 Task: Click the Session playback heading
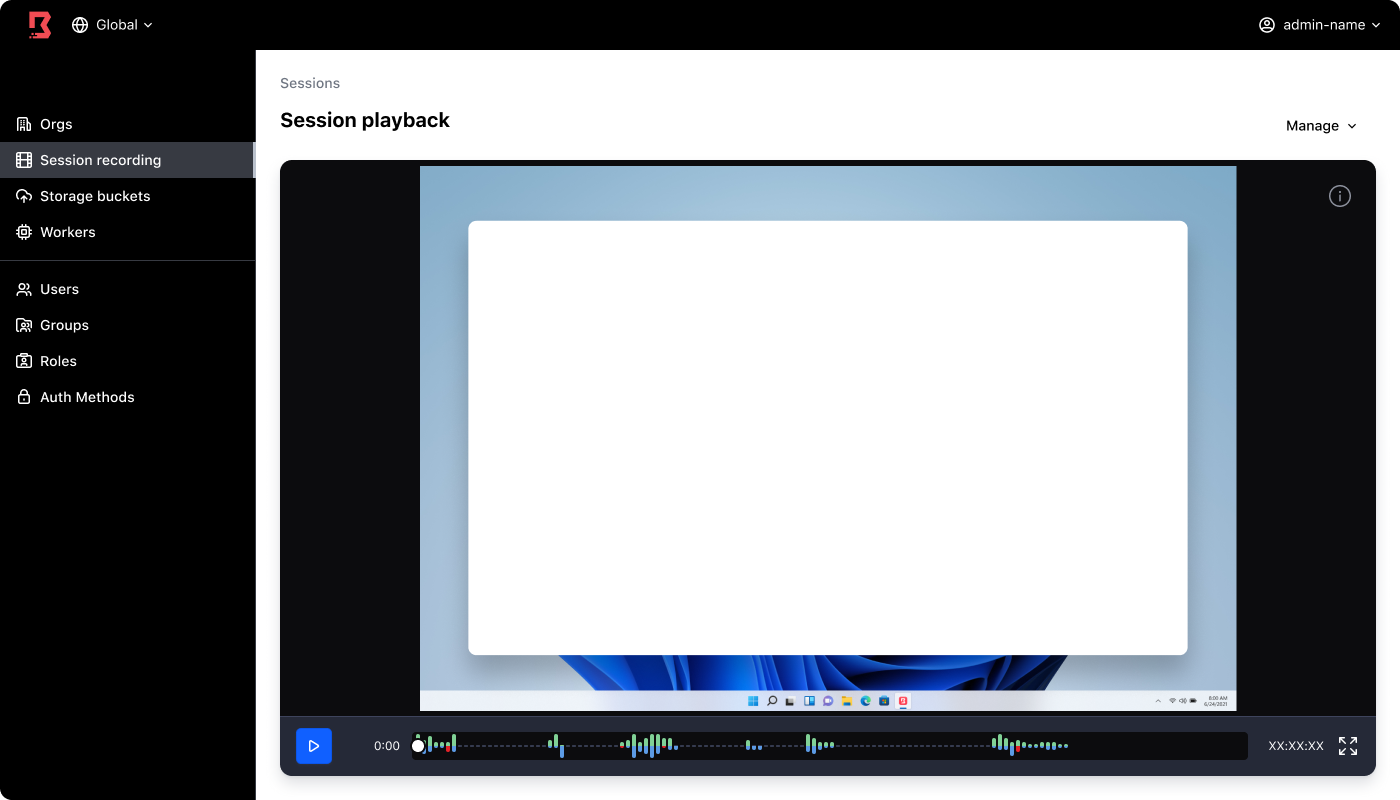(x=365, y=120)
